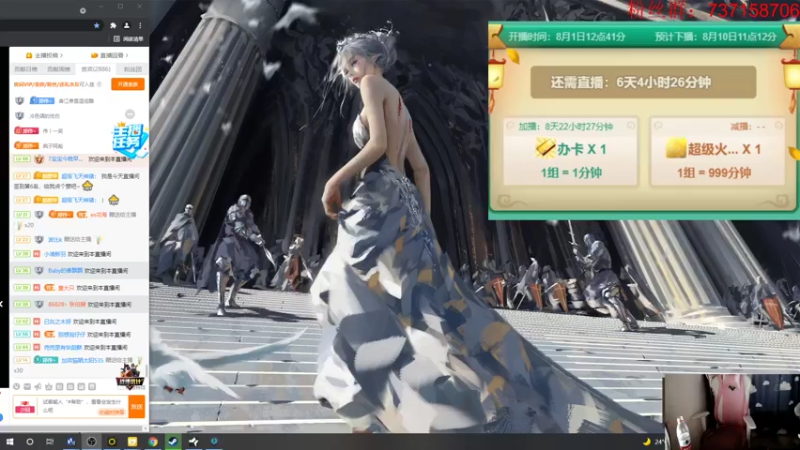Collapse the list with the grey minus icon

[130, 114]
